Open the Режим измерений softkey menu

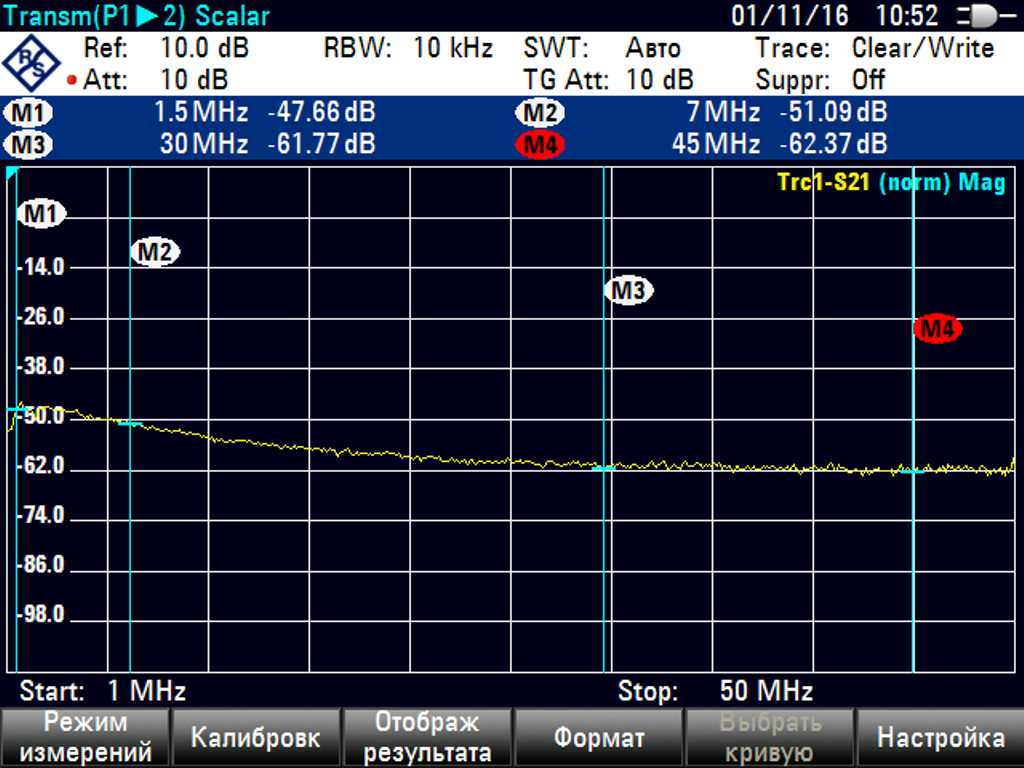point(85,738)
